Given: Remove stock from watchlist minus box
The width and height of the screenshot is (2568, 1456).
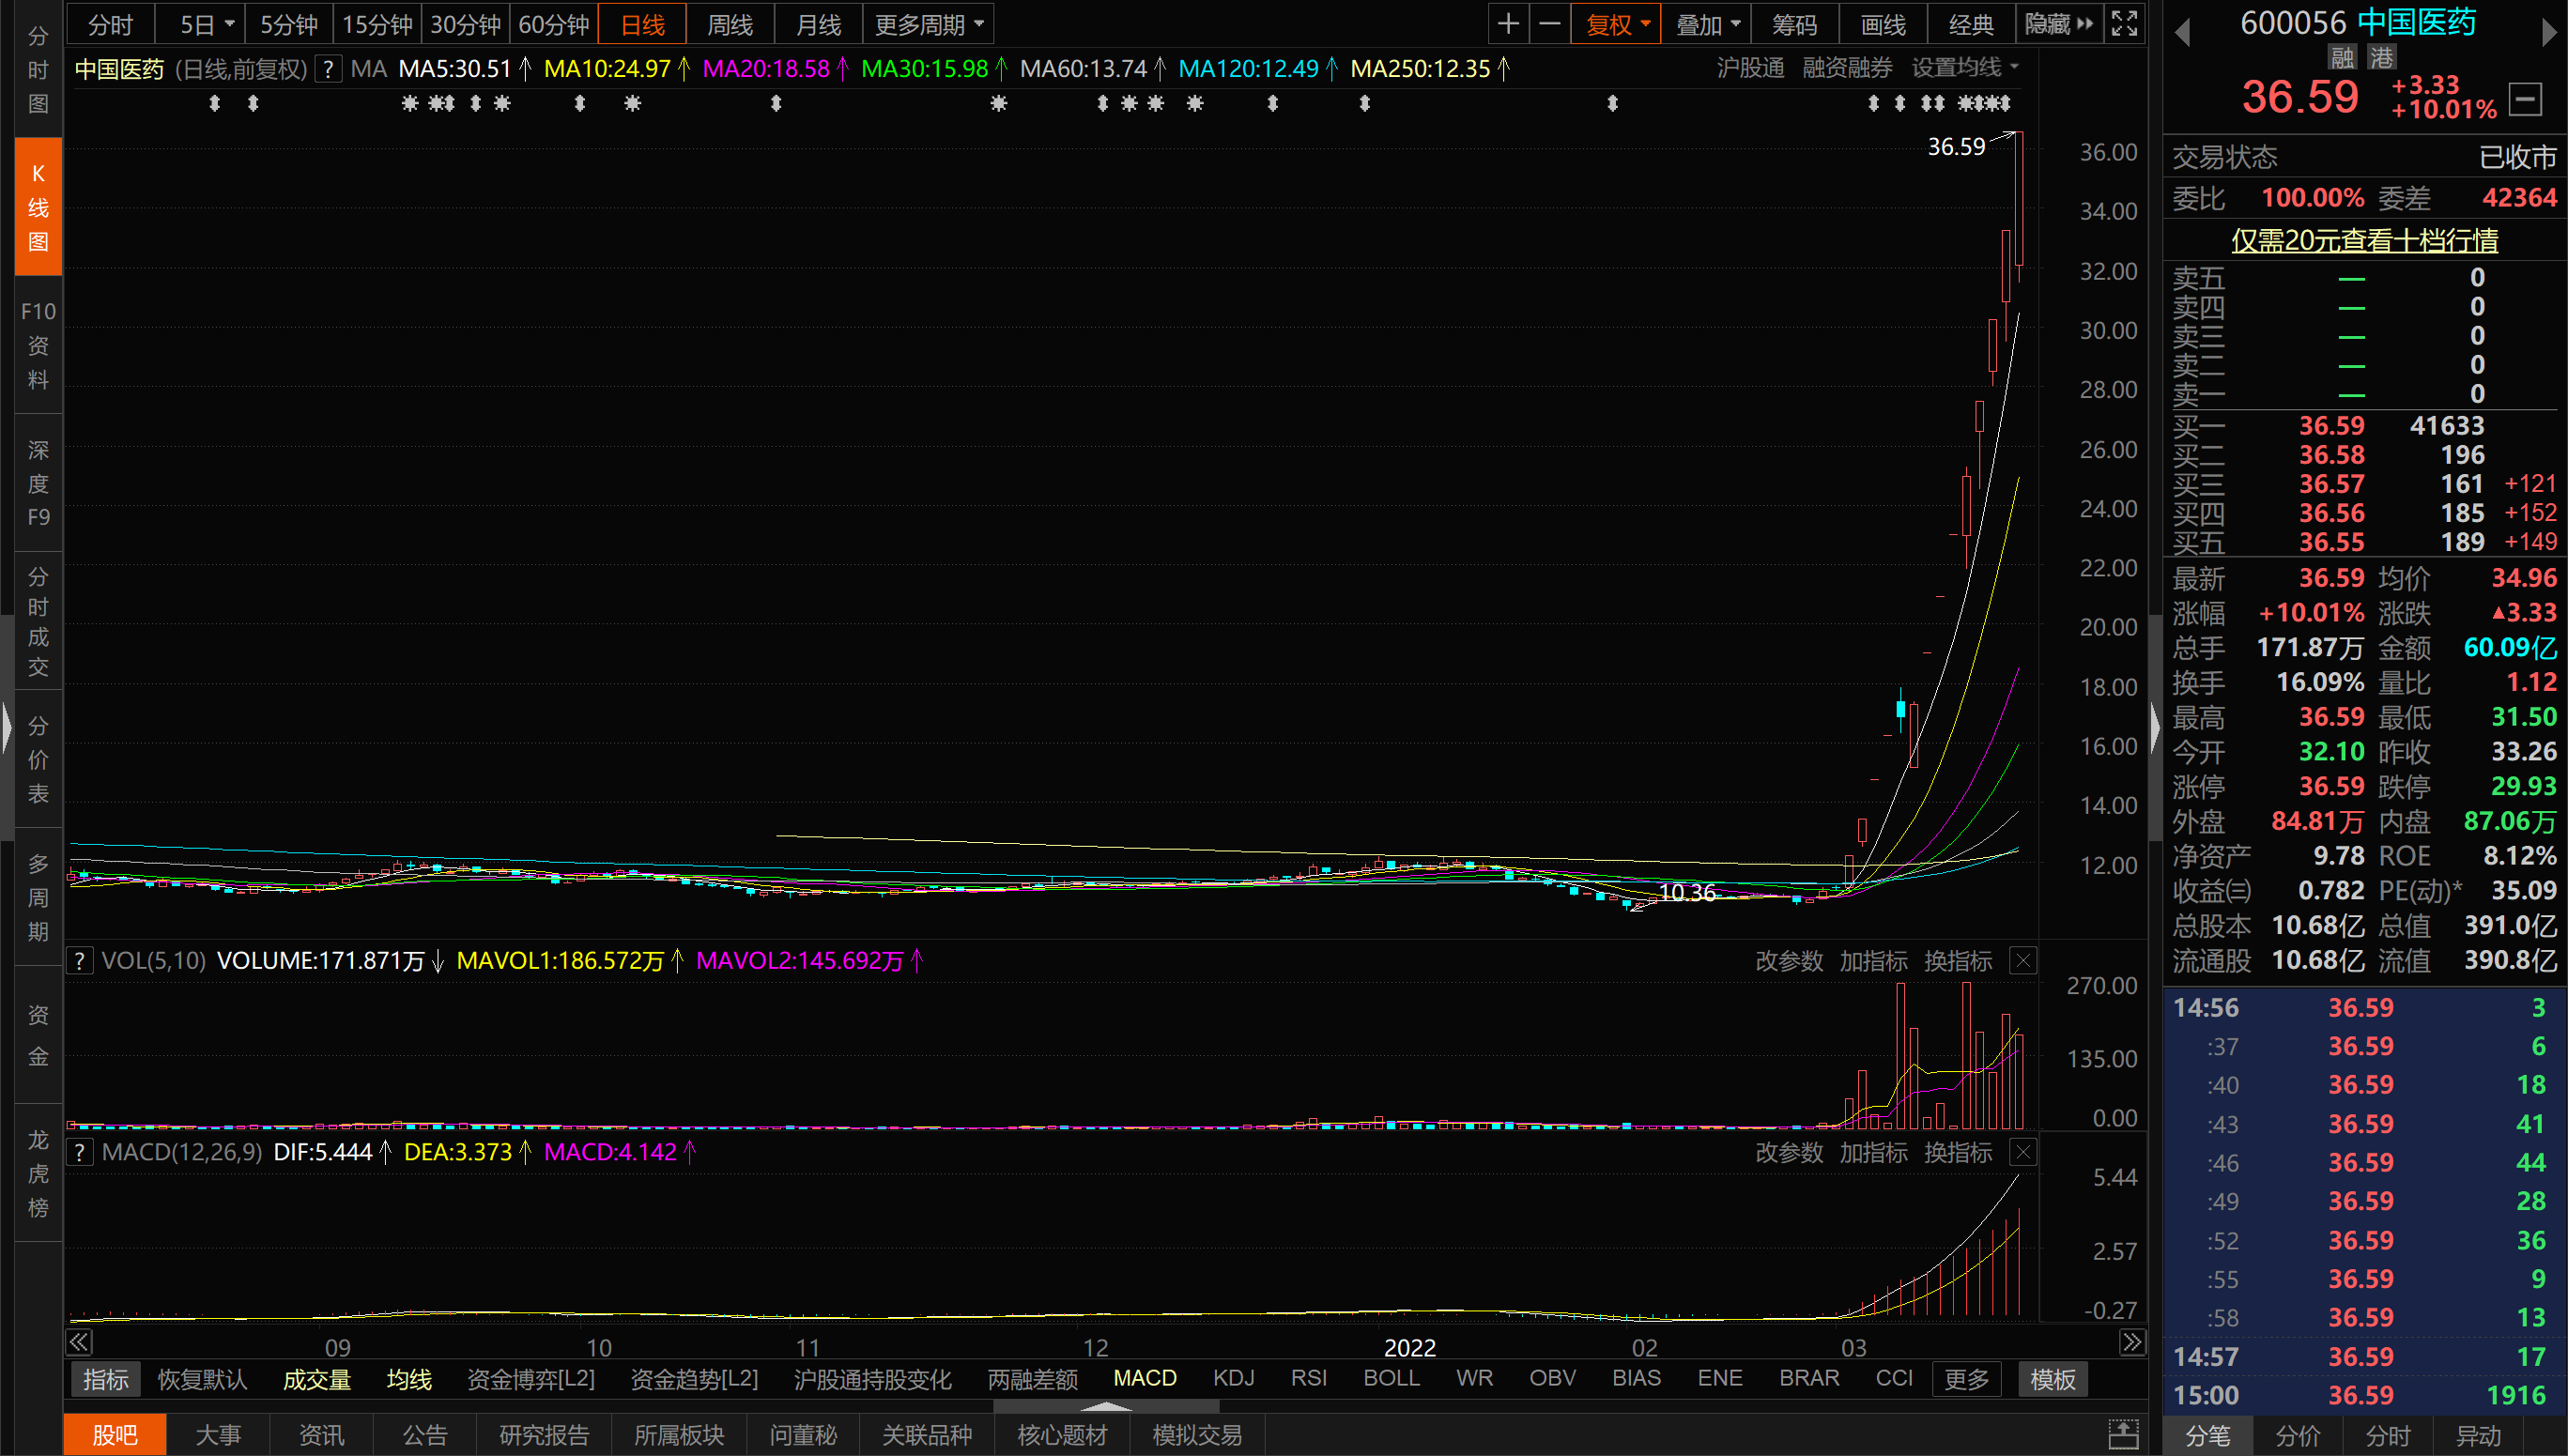Looking at the screenshot, I should pos(2526,99).
